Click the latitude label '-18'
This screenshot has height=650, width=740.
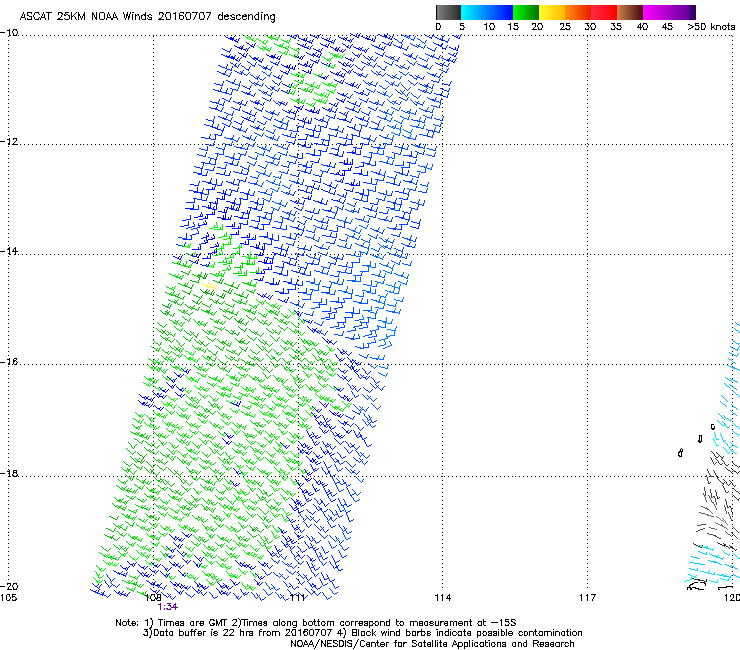point(9,473)
